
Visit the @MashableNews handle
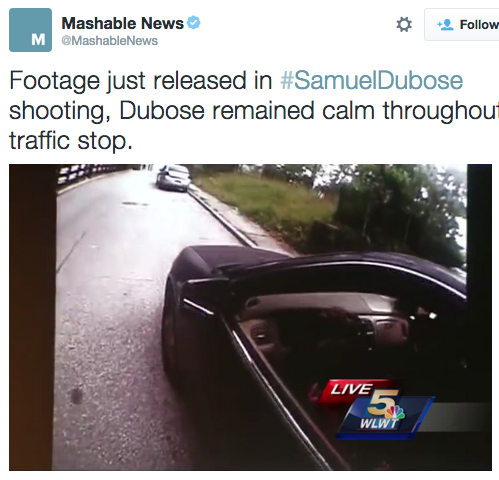click(109, 41)
